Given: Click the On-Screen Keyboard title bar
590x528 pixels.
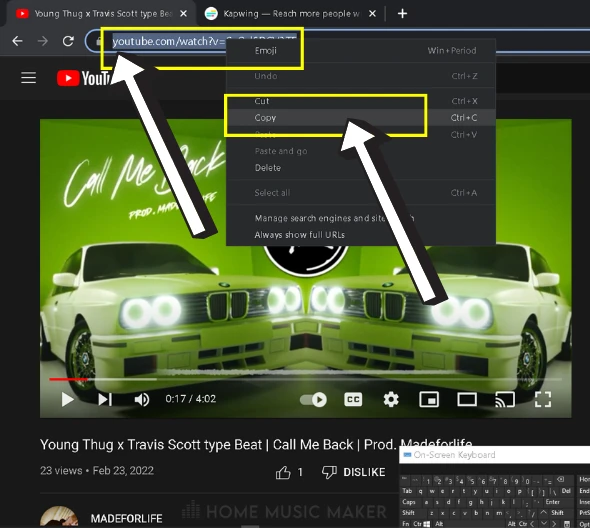Looking at the screenshot, I should coord(494,455).
